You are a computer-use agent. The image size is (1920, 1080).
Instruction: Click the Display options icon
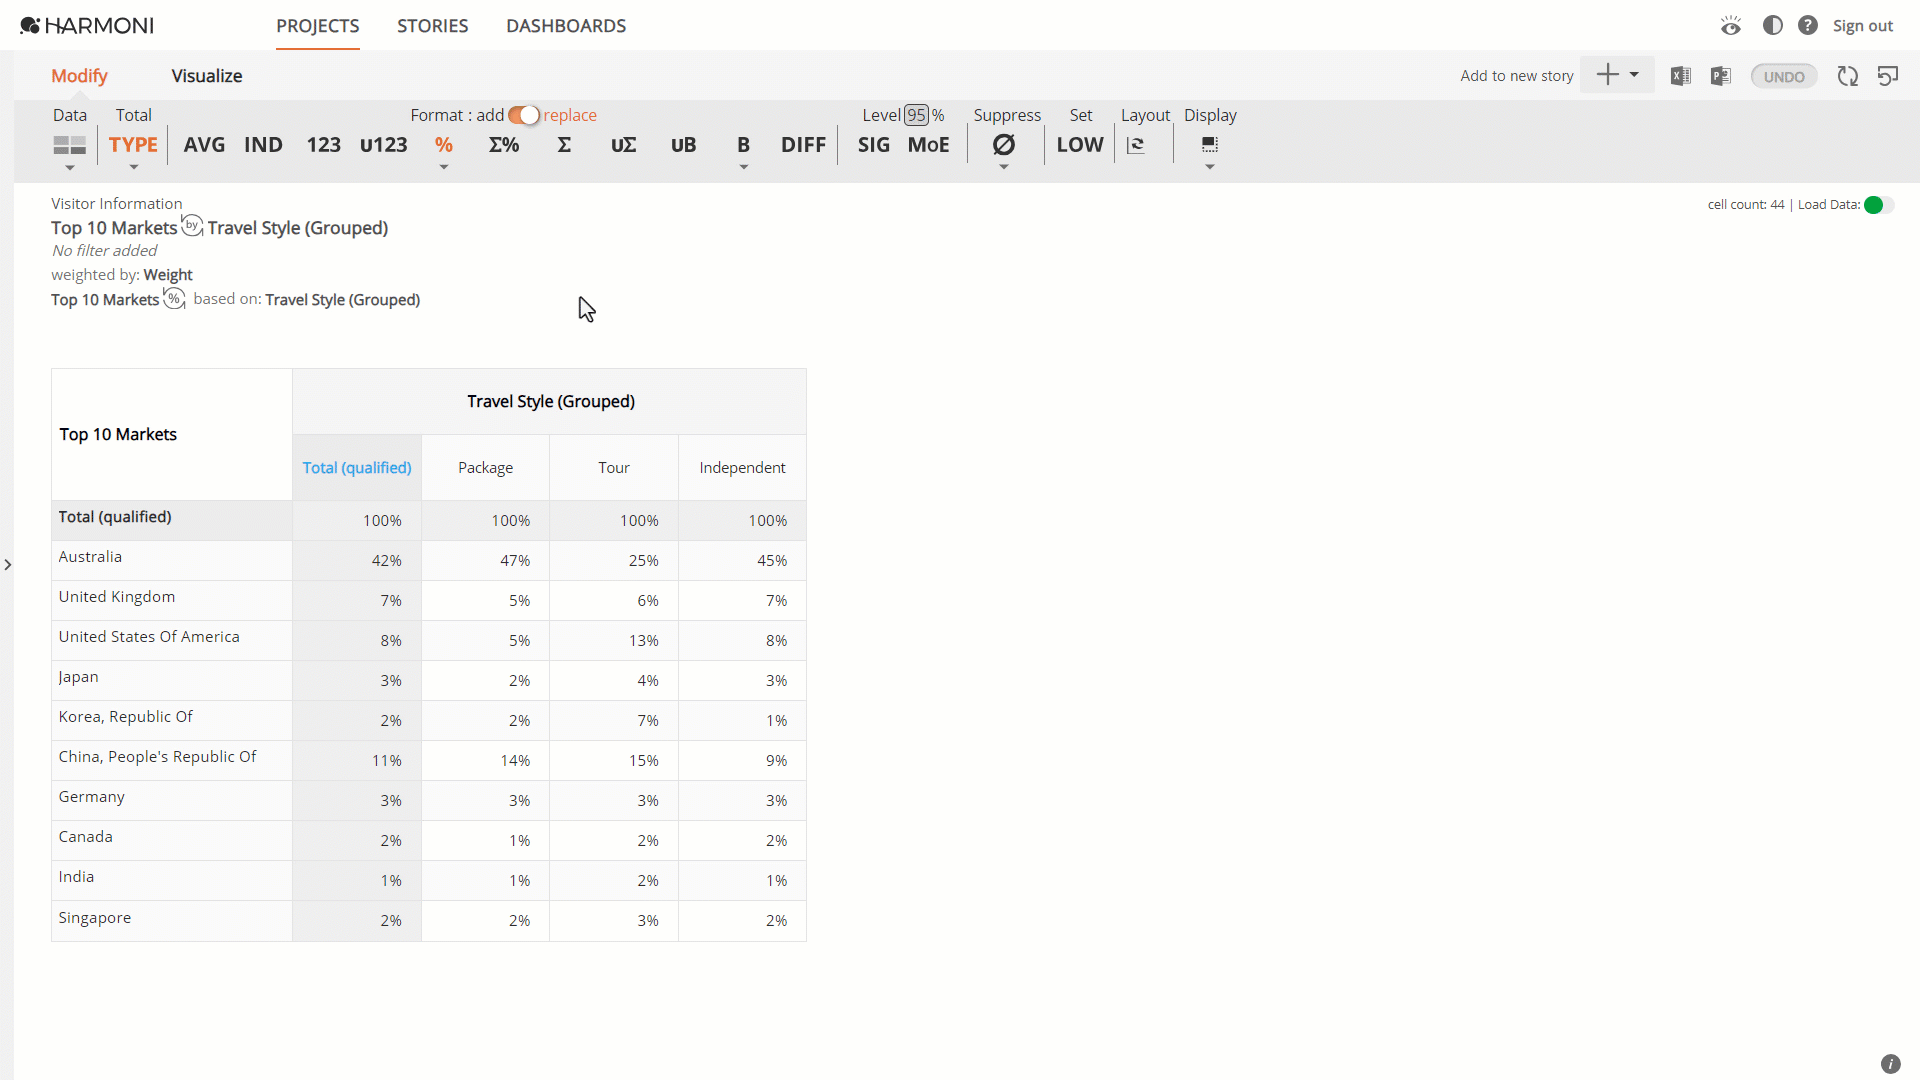[x=1210, y=145]
